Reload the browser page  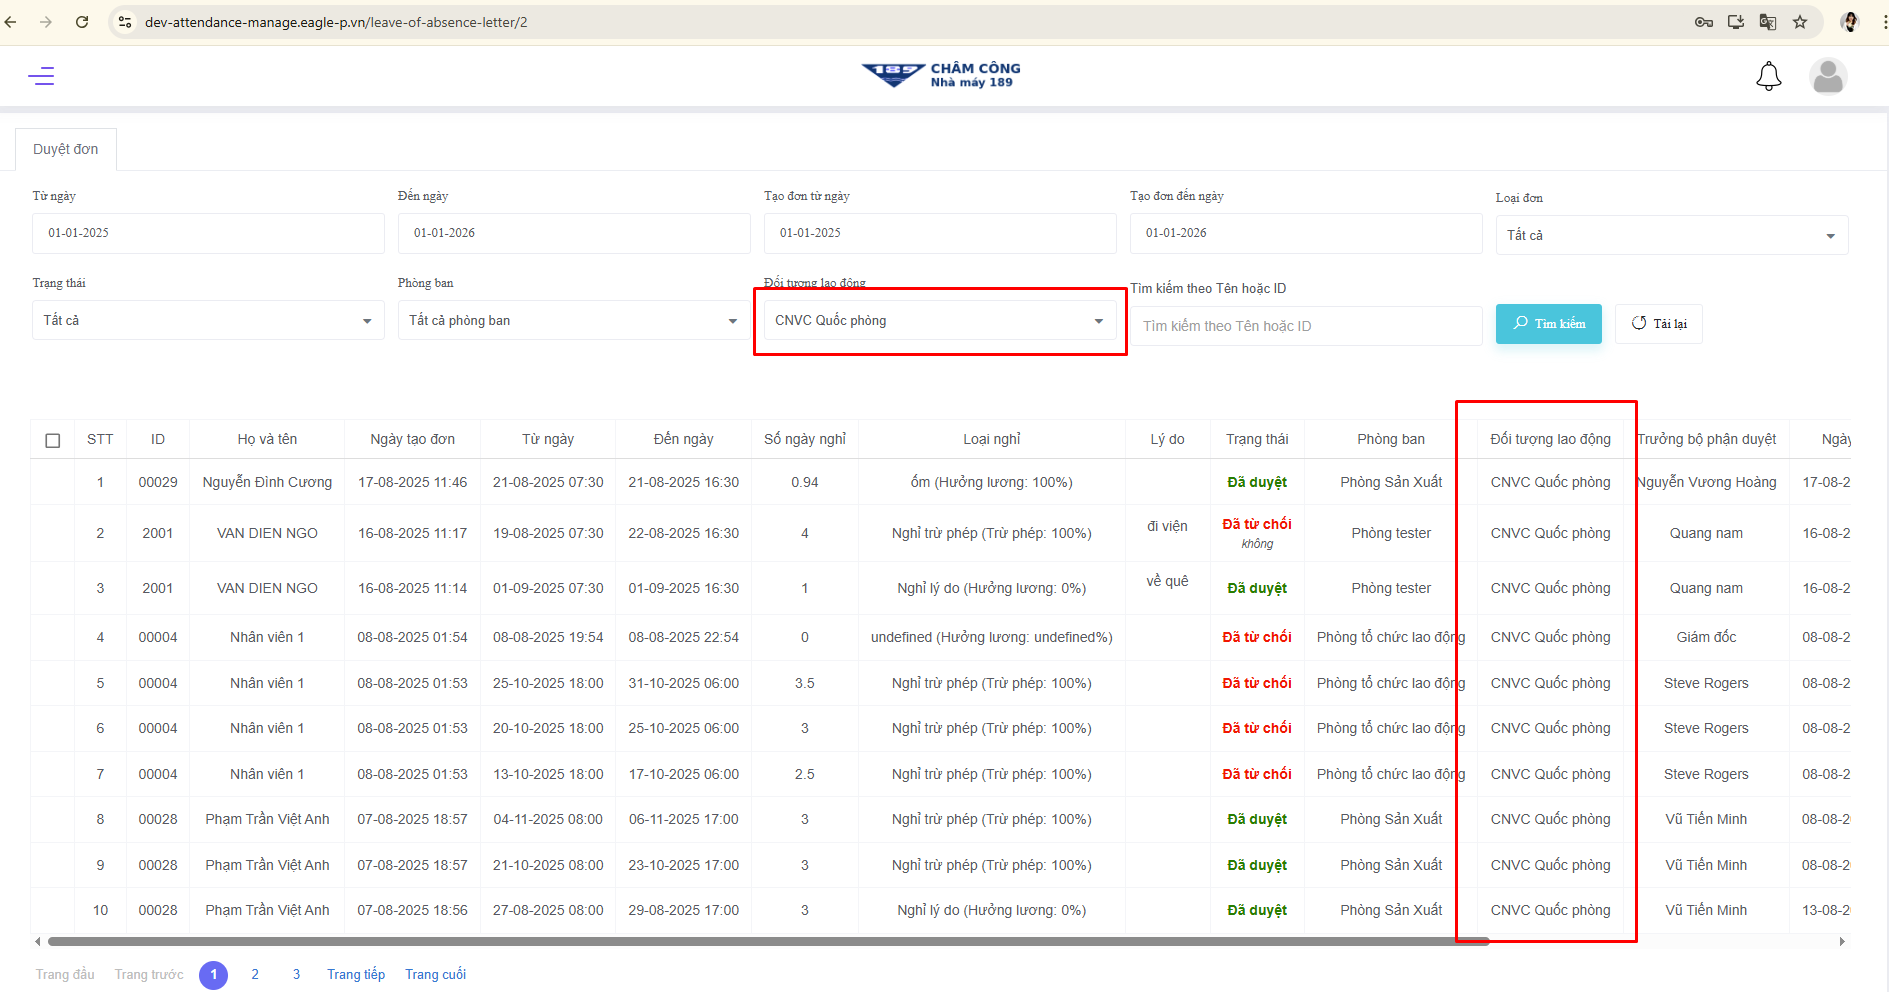(82, 22)
